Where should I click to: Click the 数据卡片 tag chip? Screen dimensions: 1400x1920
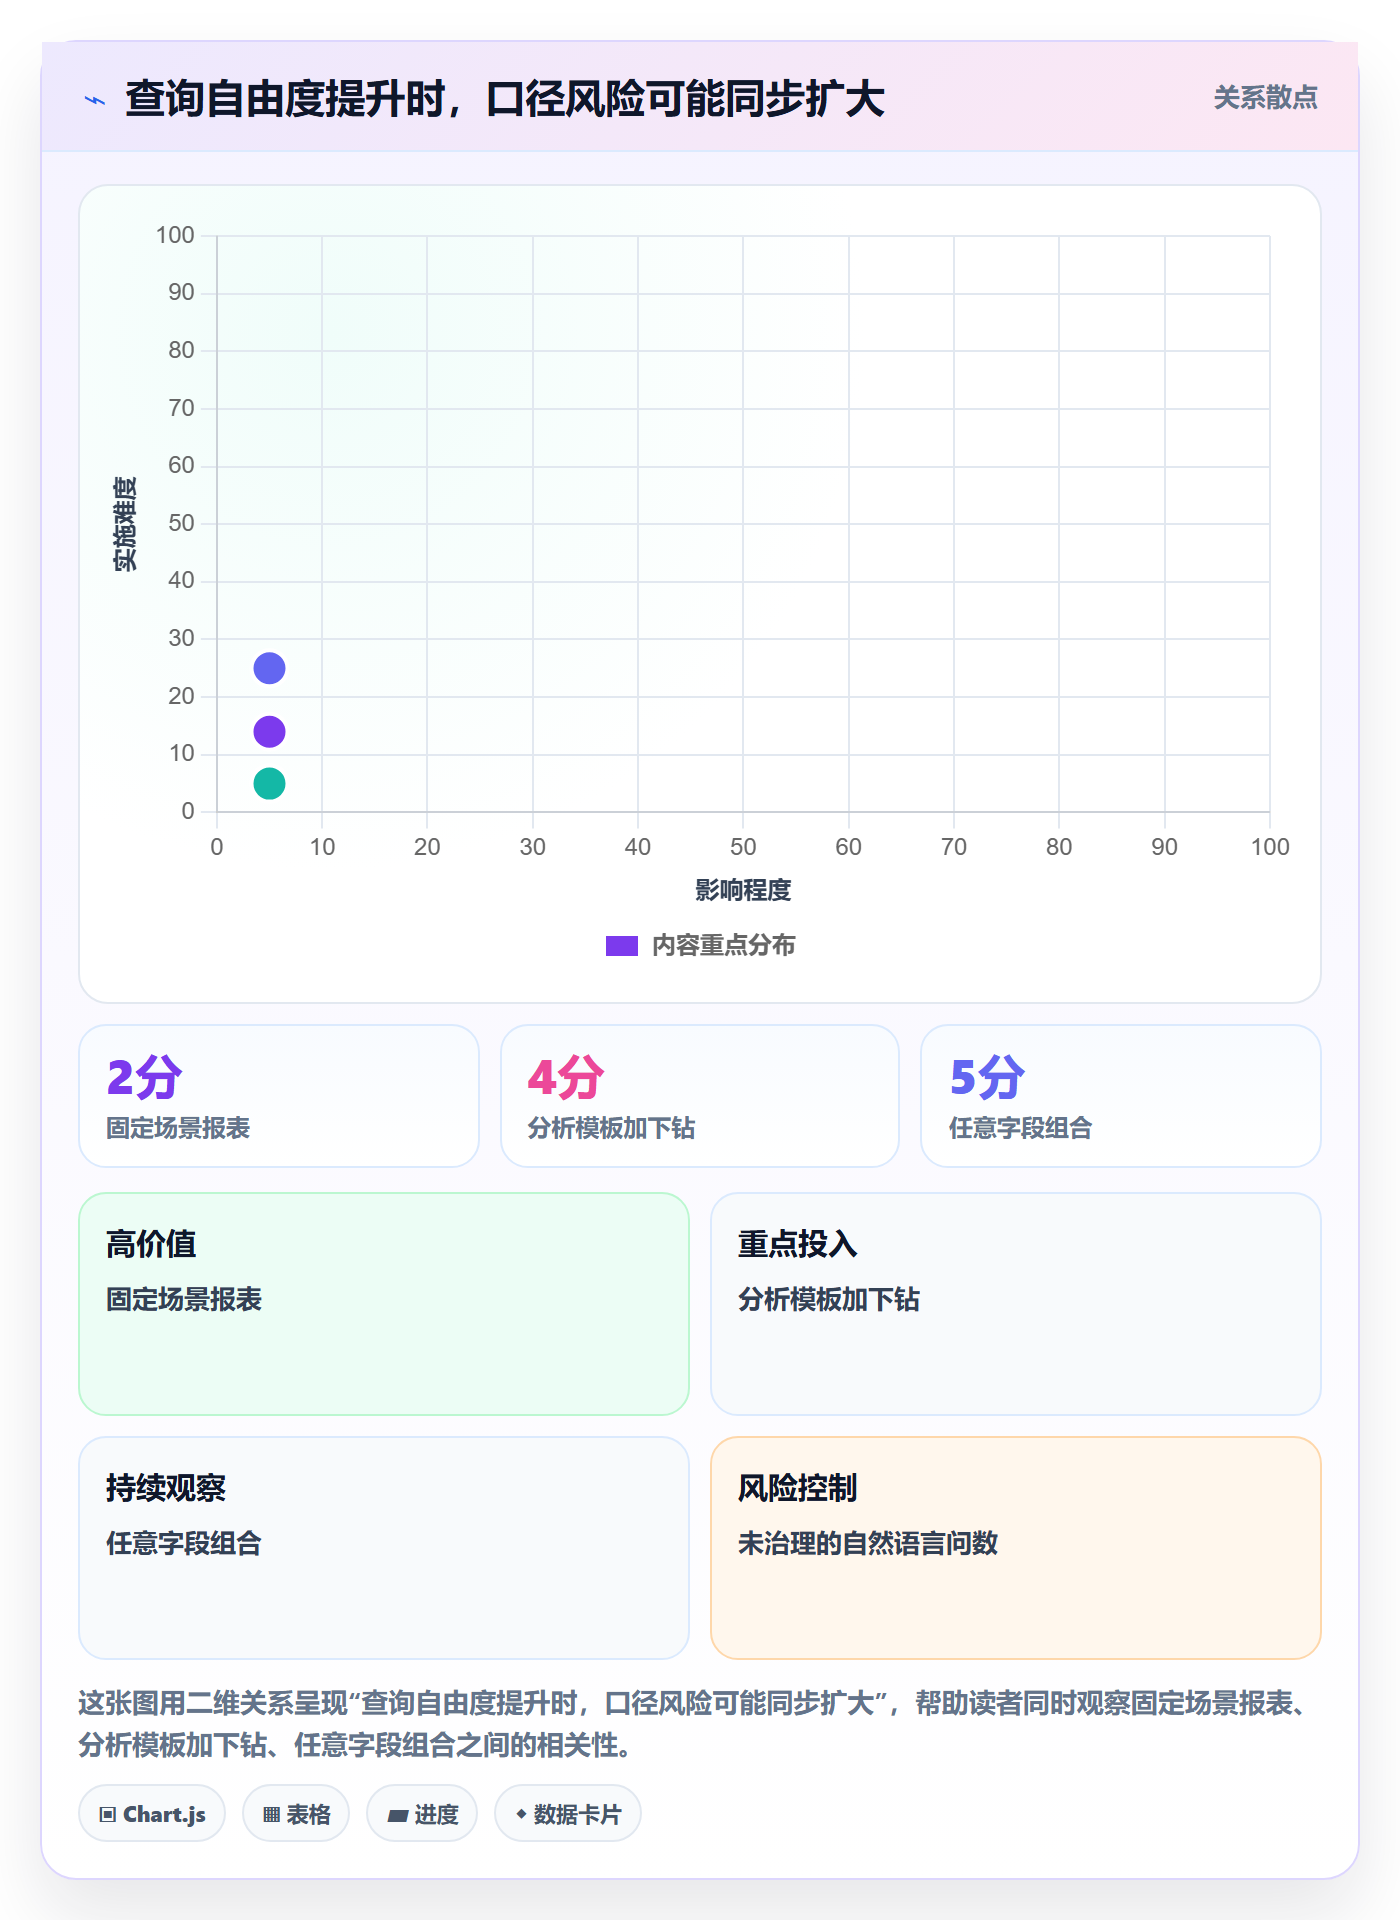point(568,1814)
